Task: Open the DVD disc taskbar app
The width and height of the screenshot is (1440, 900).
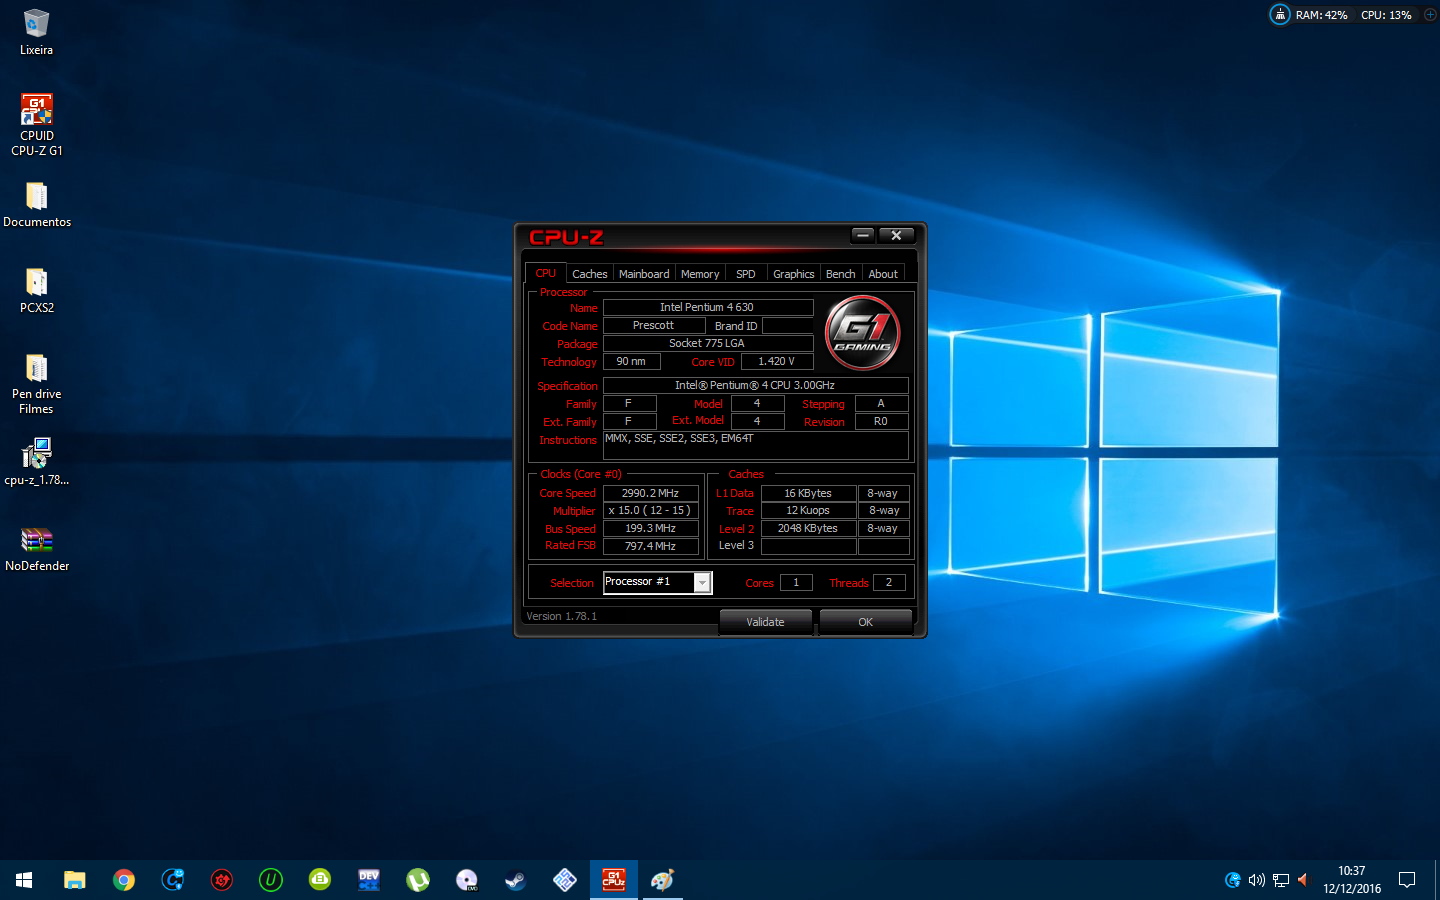Action: 466,880
